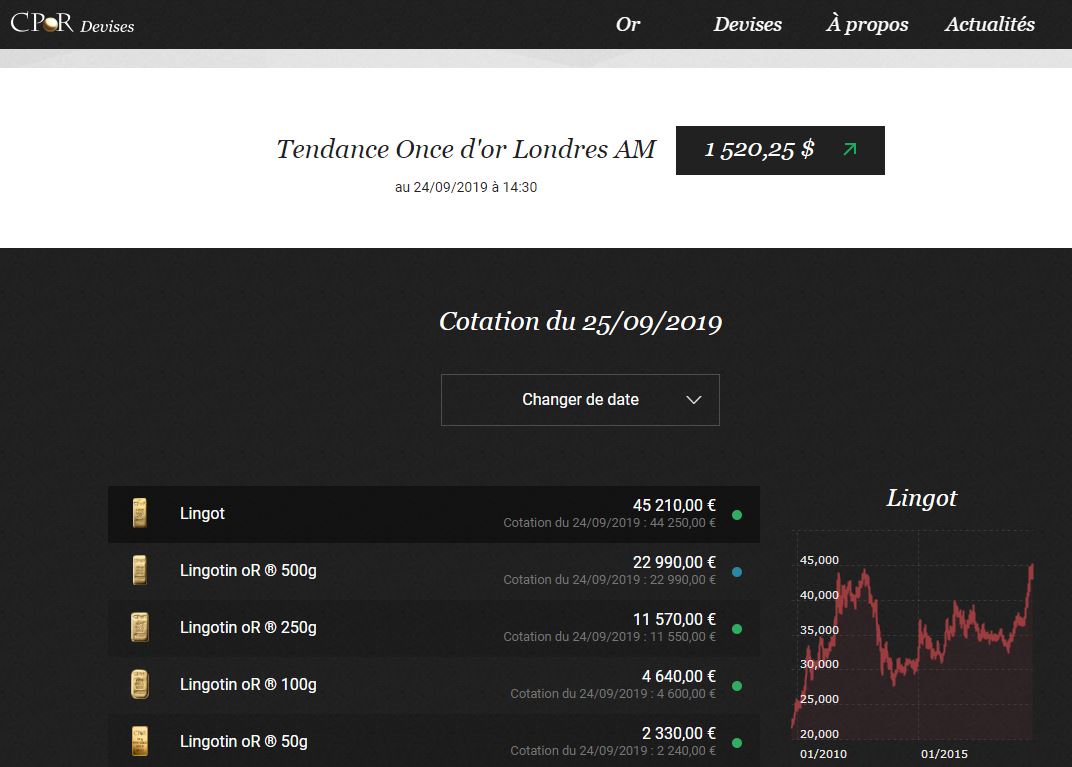Click the green trend arrow icon
The image size is (1072, 767).
[x=849, y=150]
